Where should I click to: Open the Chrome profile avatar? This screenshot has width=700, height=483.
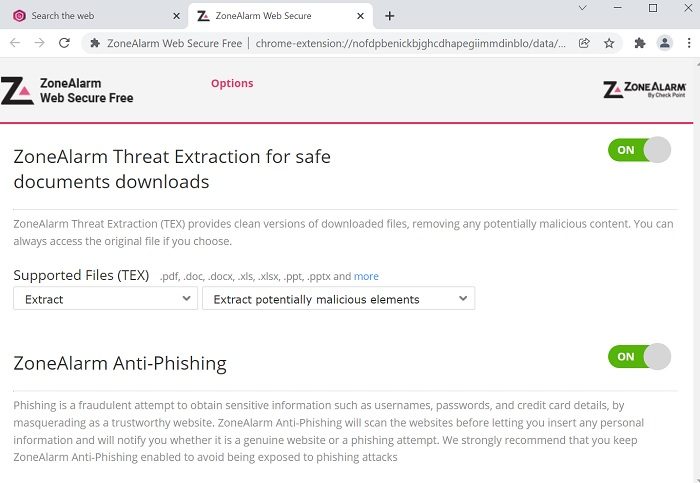click(665, 43)
